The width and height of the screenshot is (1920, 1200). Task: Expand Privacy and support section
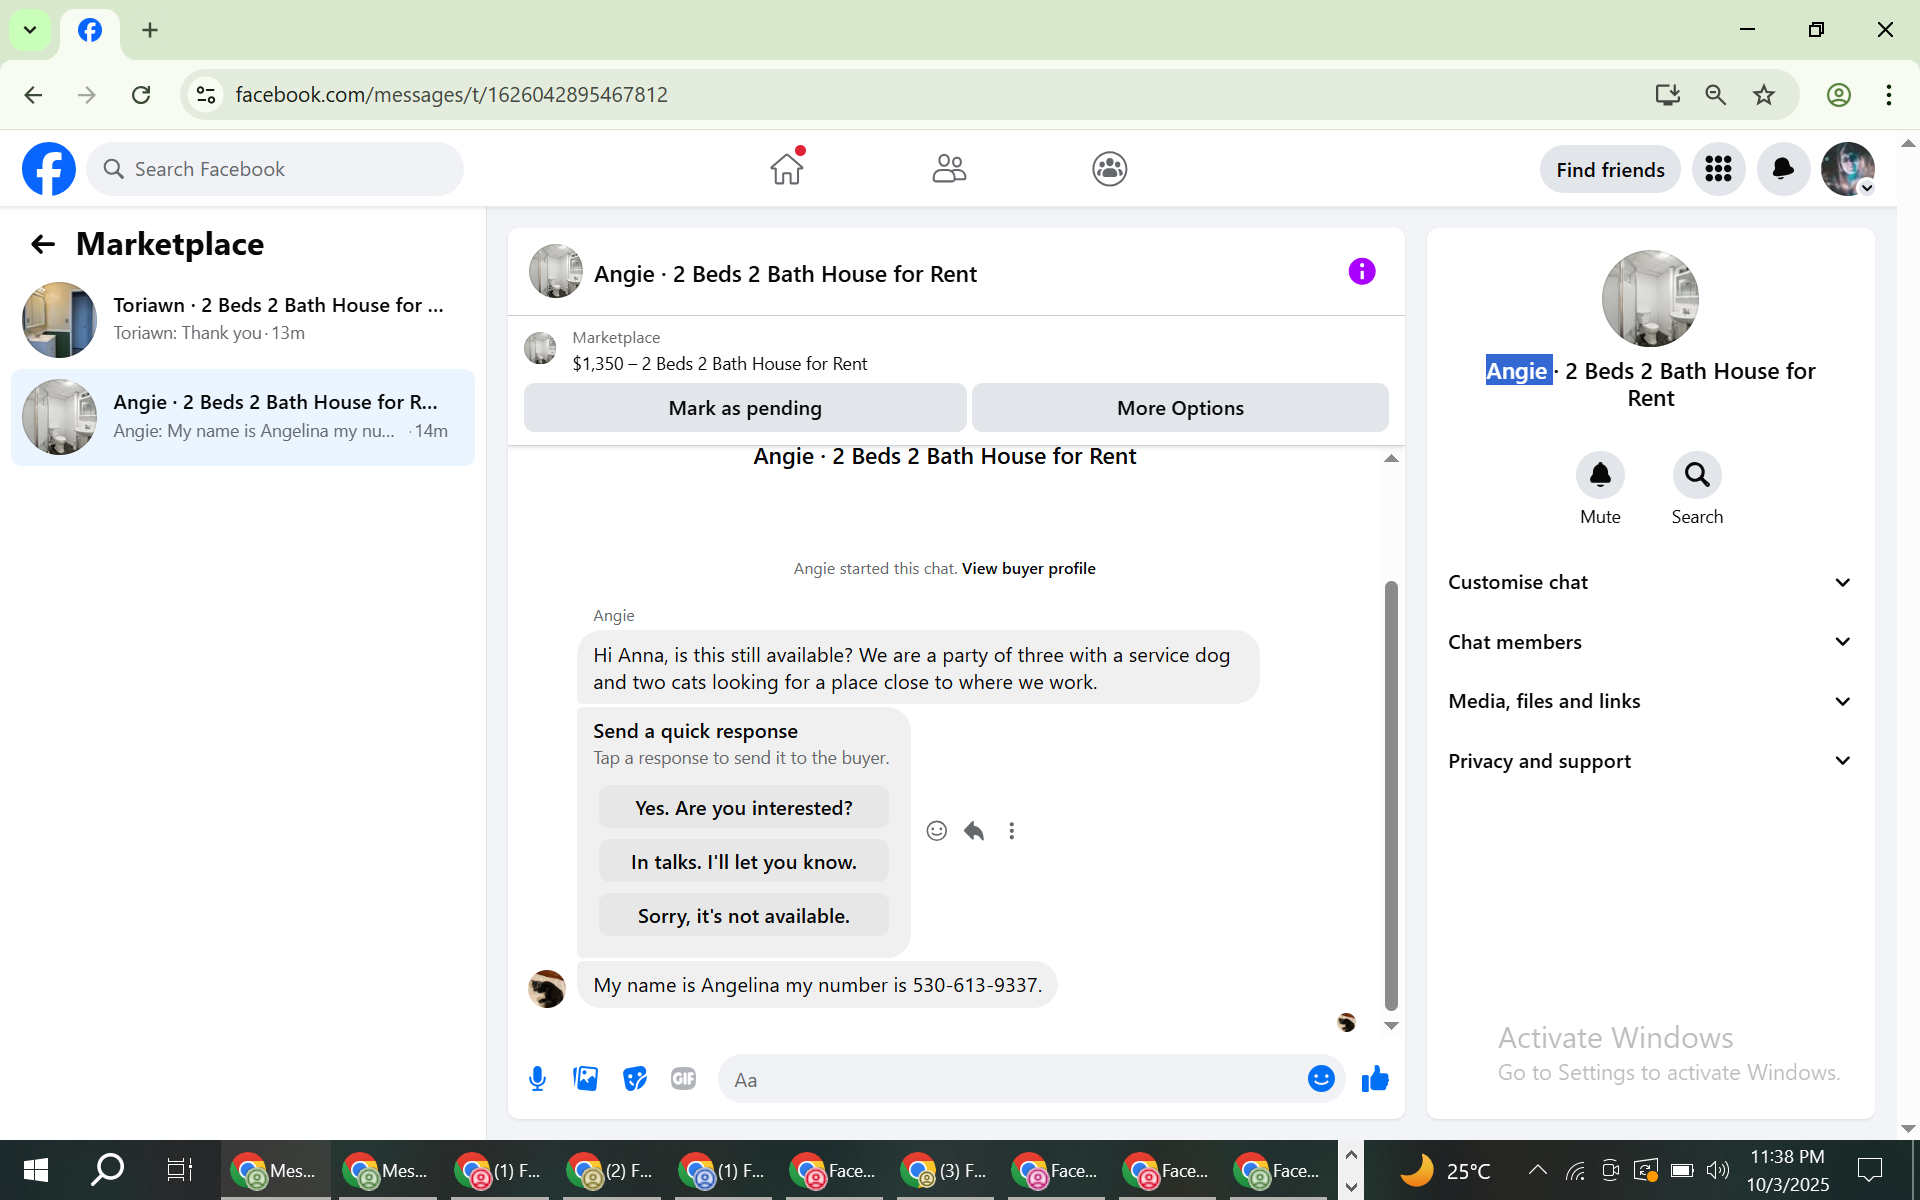1650,761
